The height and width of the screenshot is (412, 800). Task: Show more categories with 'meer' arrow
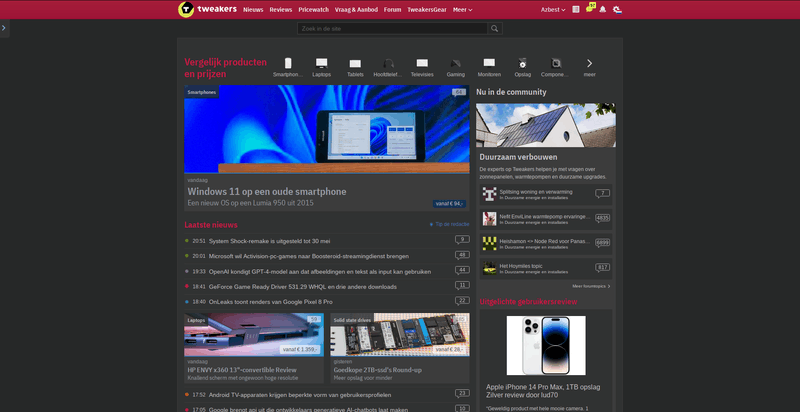point(589,67)
